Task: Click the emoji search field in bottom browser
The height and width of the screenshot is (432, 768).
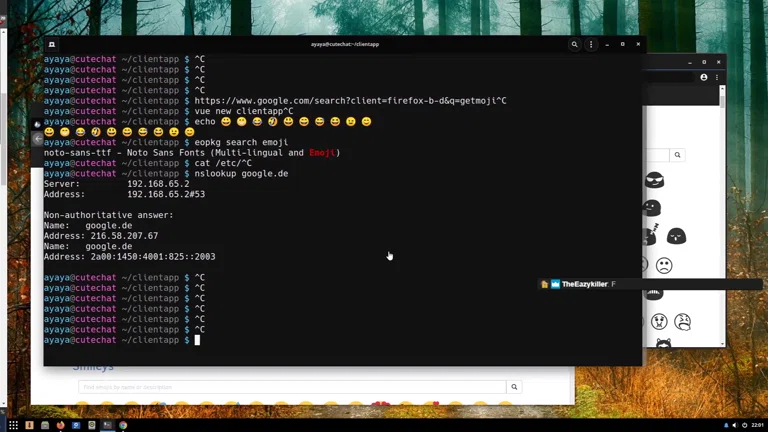Action: click(292, 387)
